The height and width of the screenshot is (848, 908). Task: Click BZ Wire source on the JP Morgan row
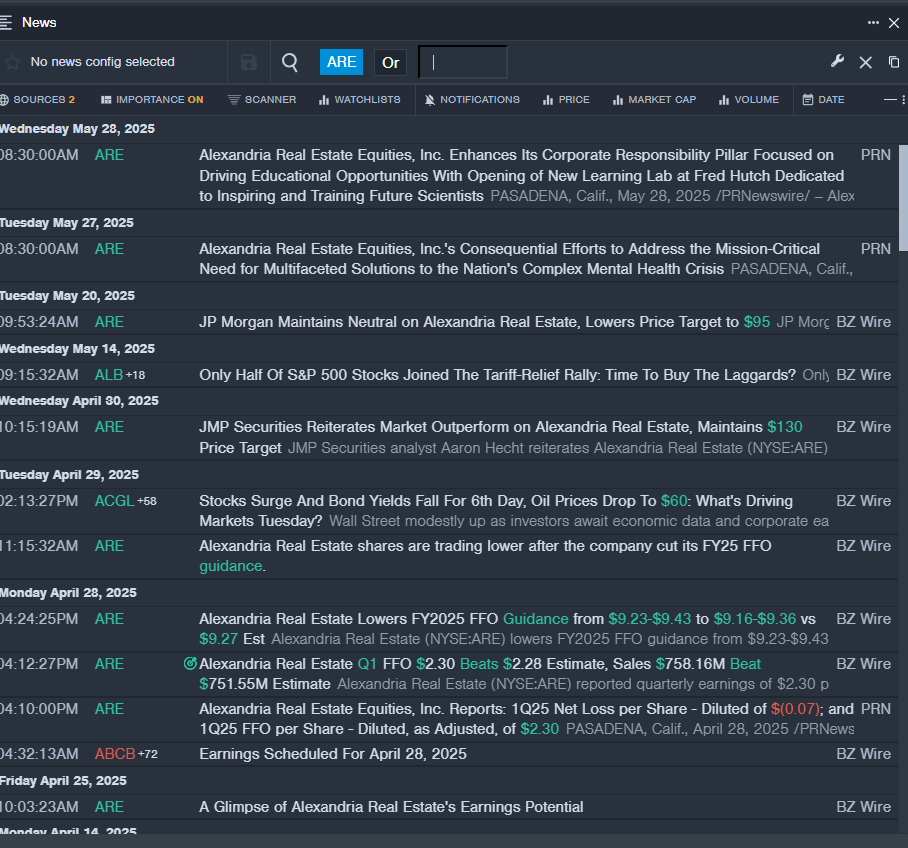[863, 322]
